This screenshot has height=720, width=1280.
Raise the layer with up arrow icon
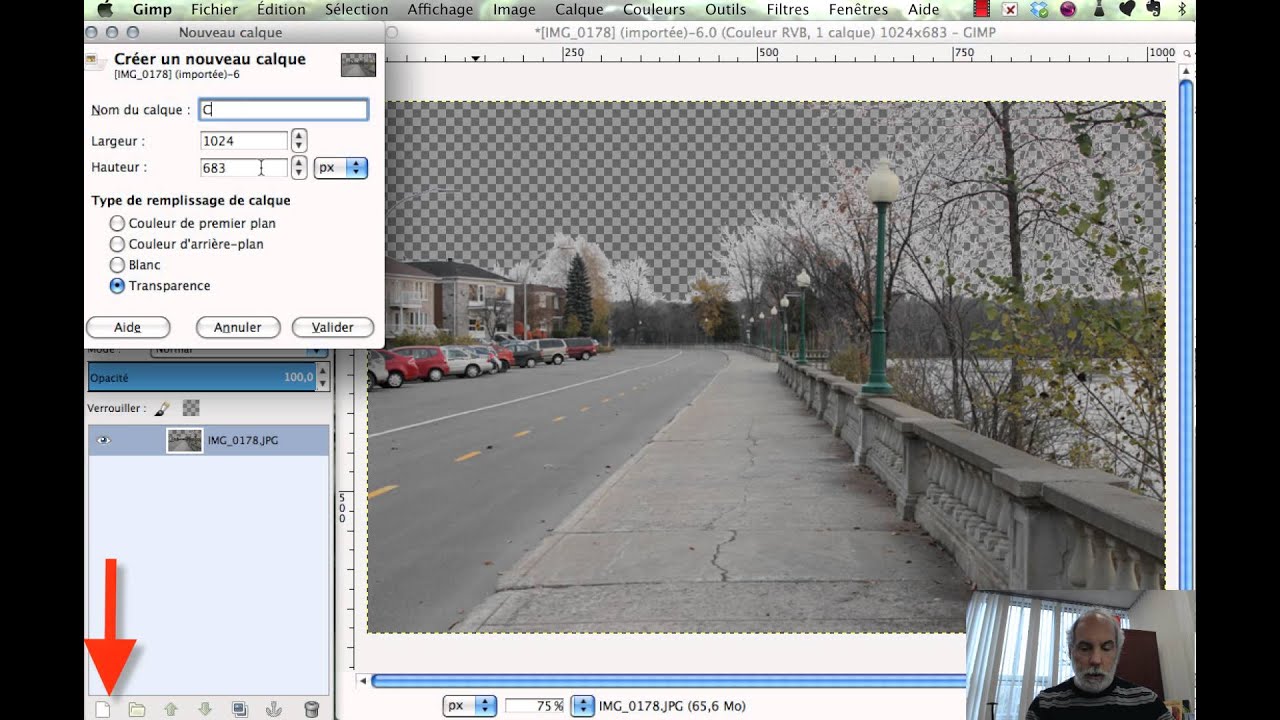click(x=171, y=709)
